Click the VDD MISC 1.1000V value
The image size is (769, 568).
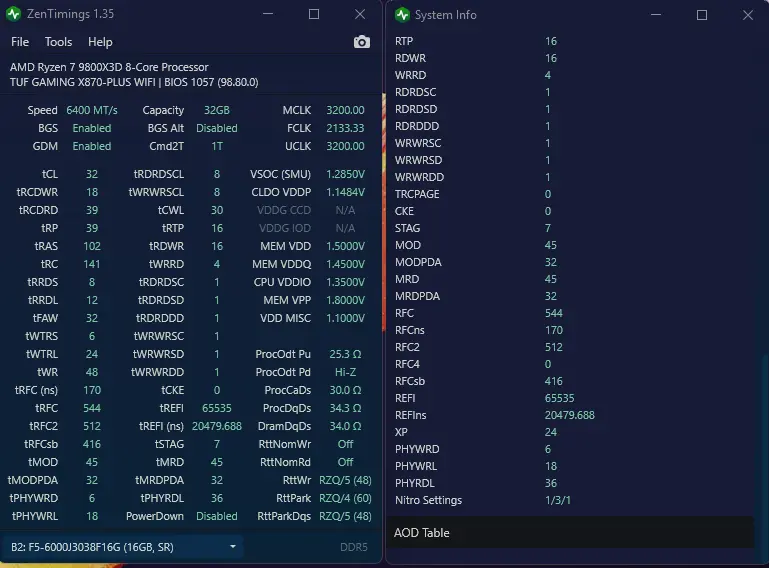345,318
